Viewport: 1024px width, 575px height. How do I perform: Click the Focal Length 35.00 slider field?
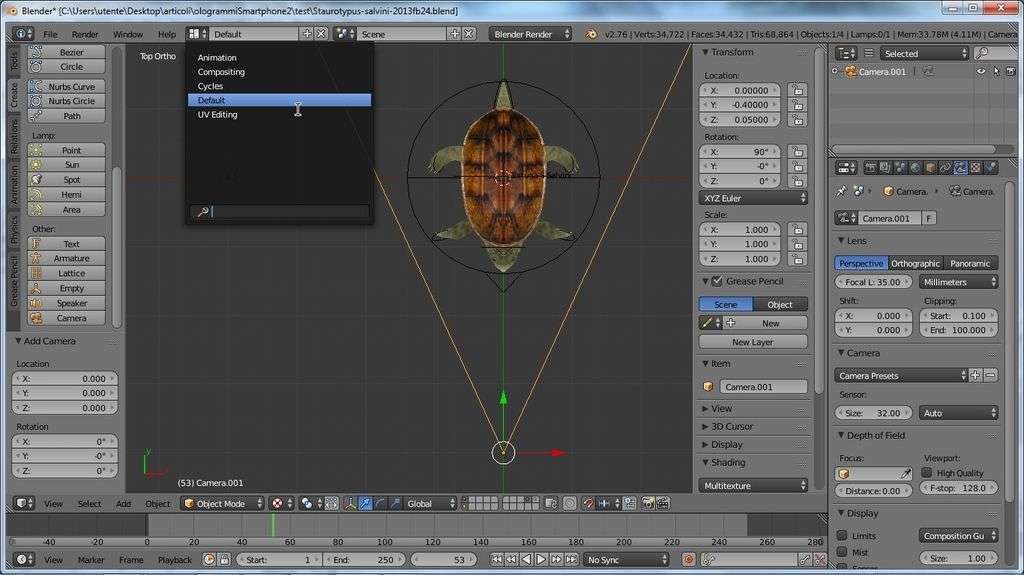[872, 282]
